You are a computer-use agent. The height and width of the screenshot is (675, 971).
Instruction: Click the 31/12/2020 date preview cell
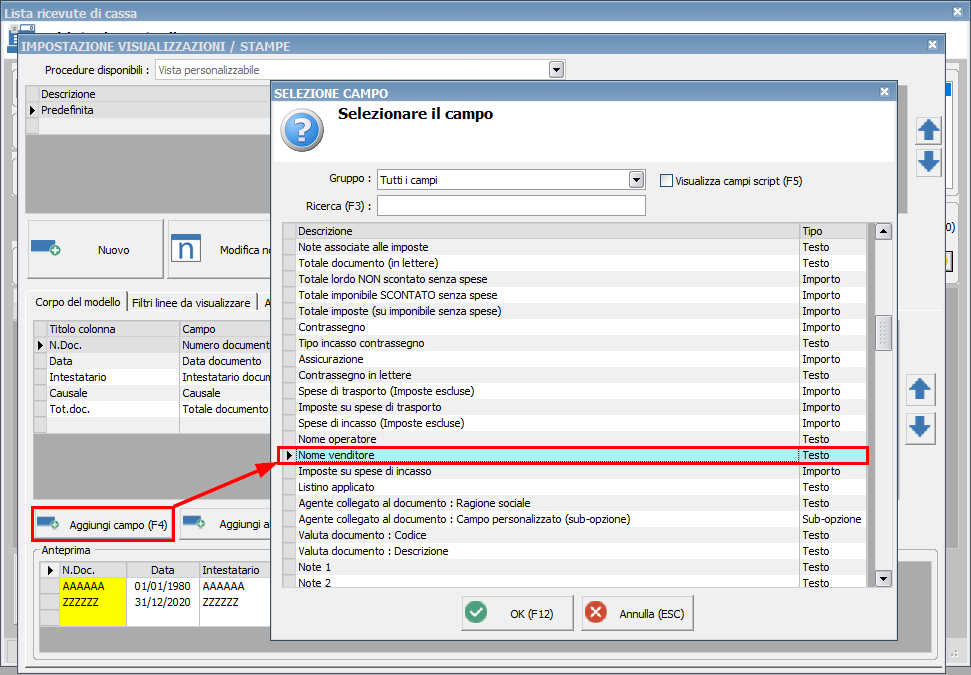point(163,602)
